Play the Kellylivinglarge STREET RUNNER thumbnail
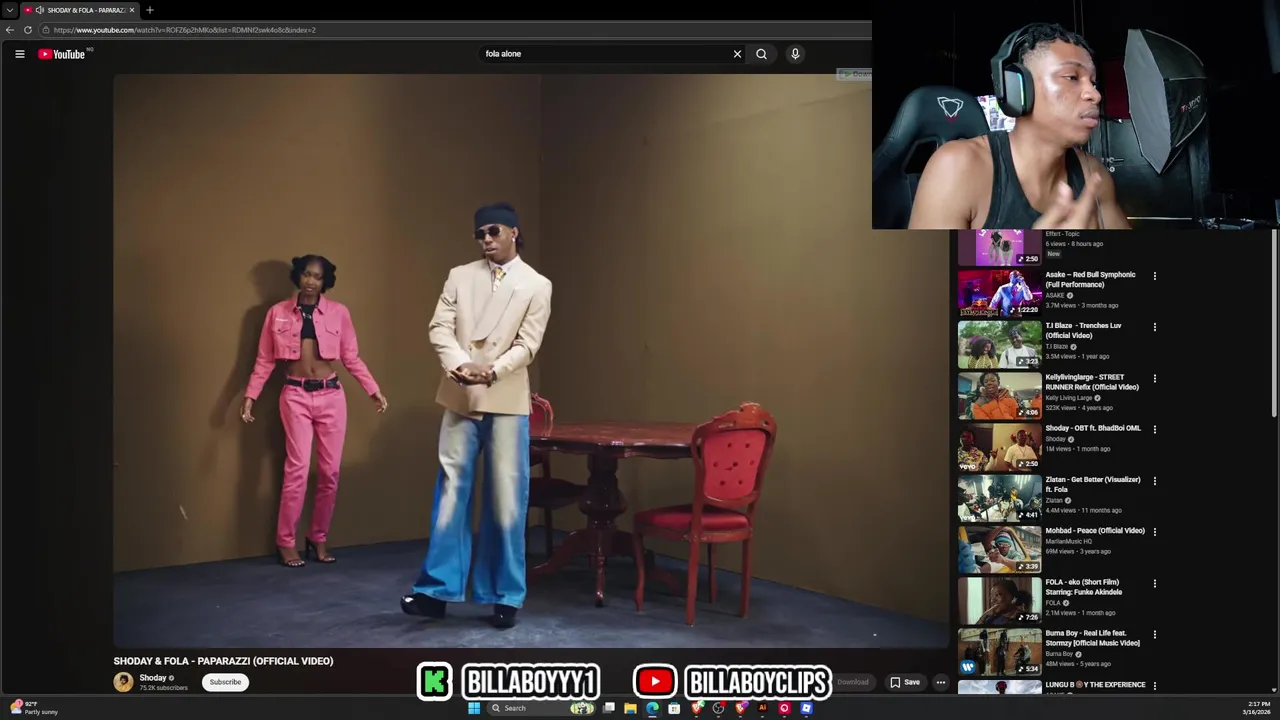 tap(999, 395)
